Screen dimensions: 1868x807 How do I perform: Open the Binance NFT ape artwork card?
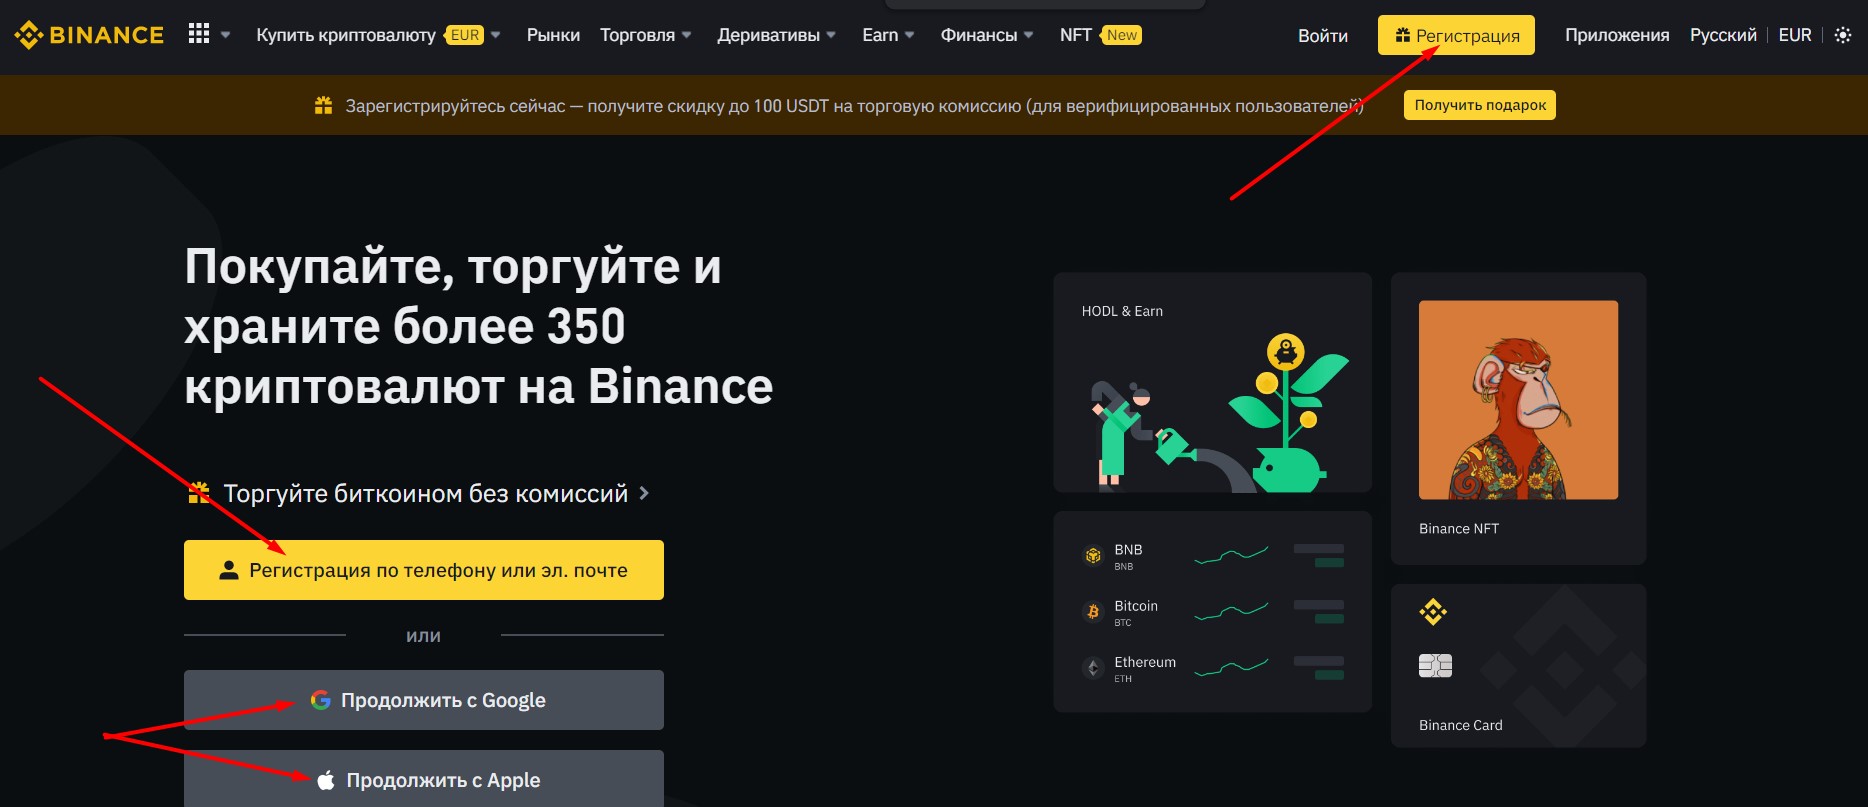point(1518,418)
